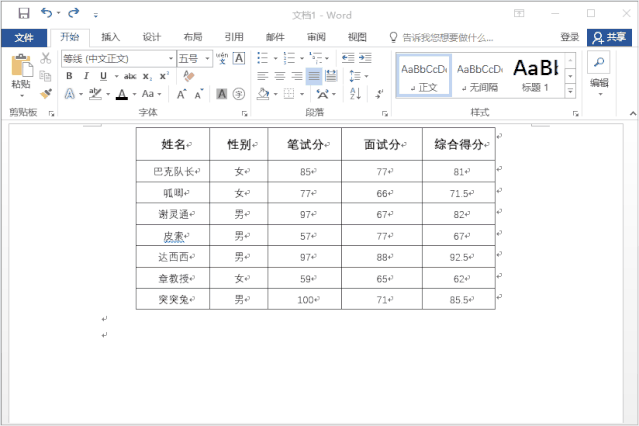Apply the red font color
The height and width of the screenshot is (426, 639).
pos(121,94)
